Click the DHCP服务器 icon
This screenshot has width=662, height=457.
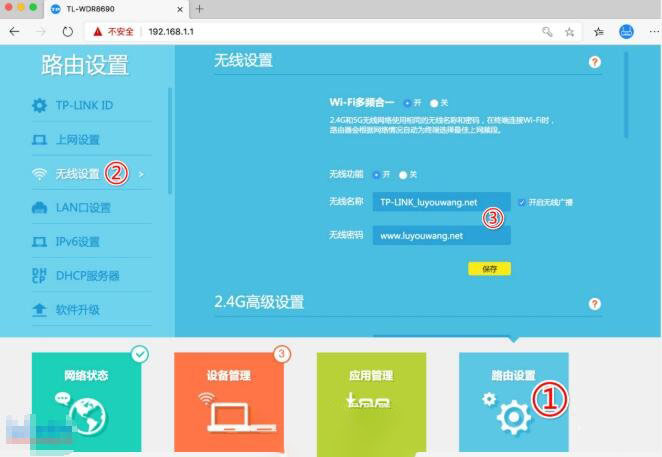click(x=39, y=276)
